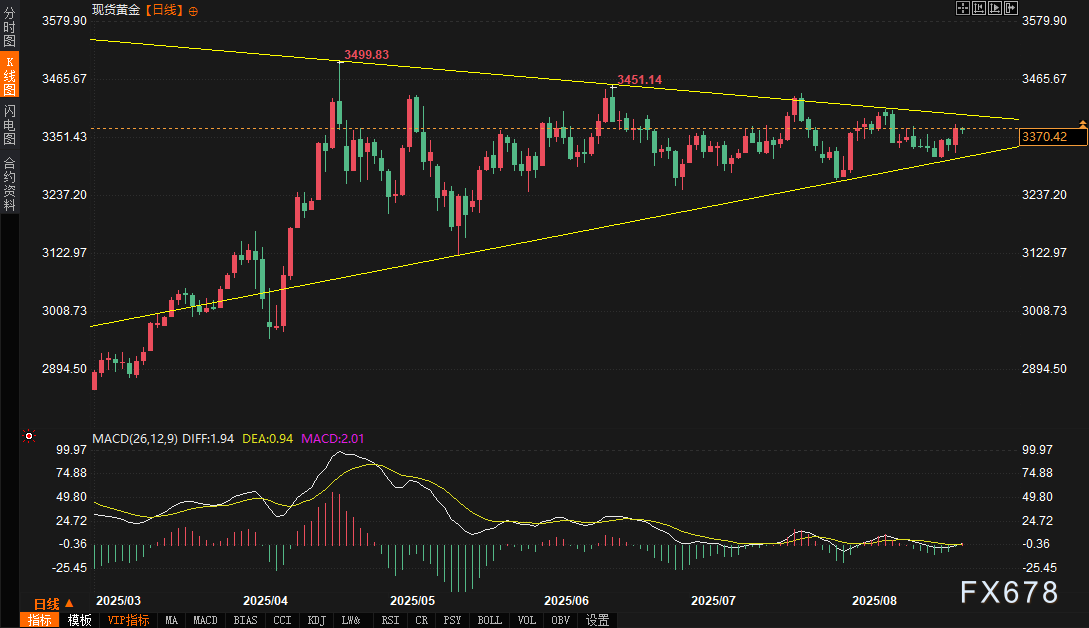Click the chart playback axis icon
Viewport: 1089px width, 628px height.
pyautogui.click(x=994, y=8)
